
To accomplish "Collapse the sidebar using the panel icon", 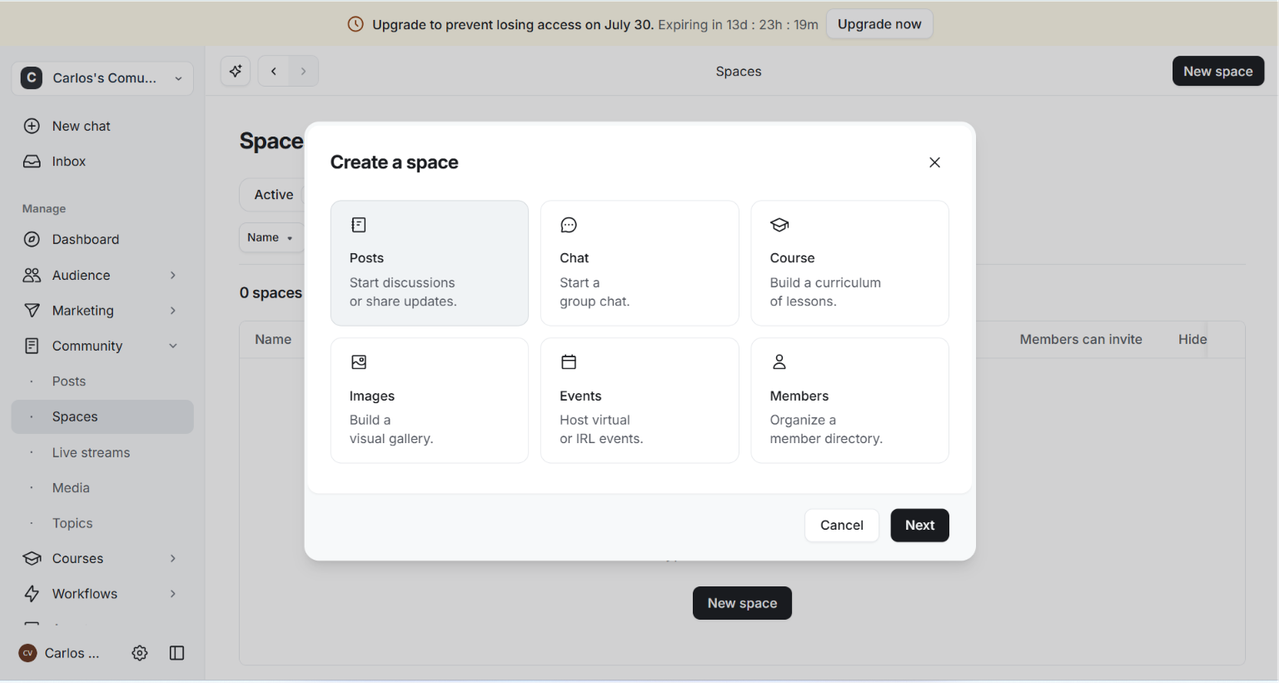I will pos(177,653).
